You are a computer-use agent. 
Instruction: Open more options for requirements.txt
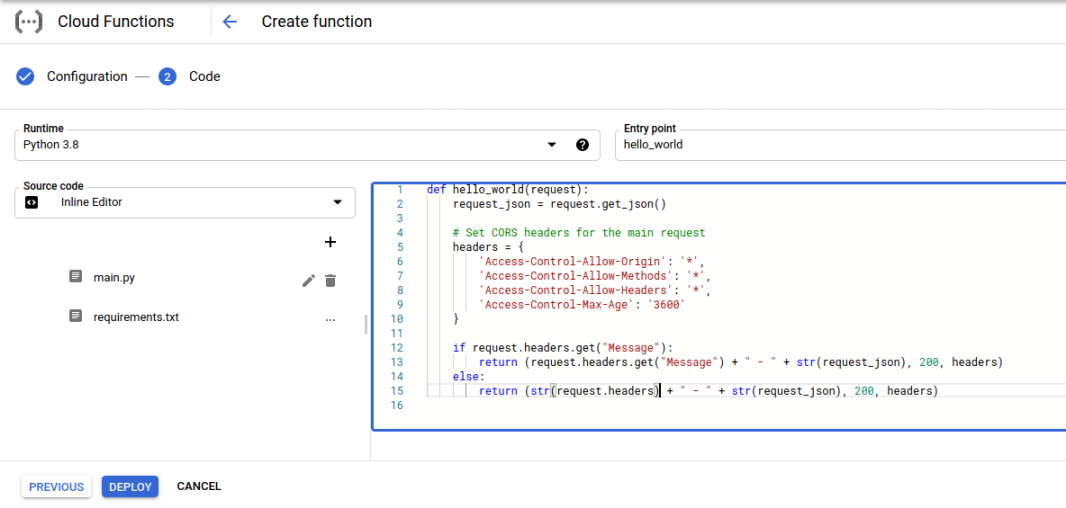[330, 318]
